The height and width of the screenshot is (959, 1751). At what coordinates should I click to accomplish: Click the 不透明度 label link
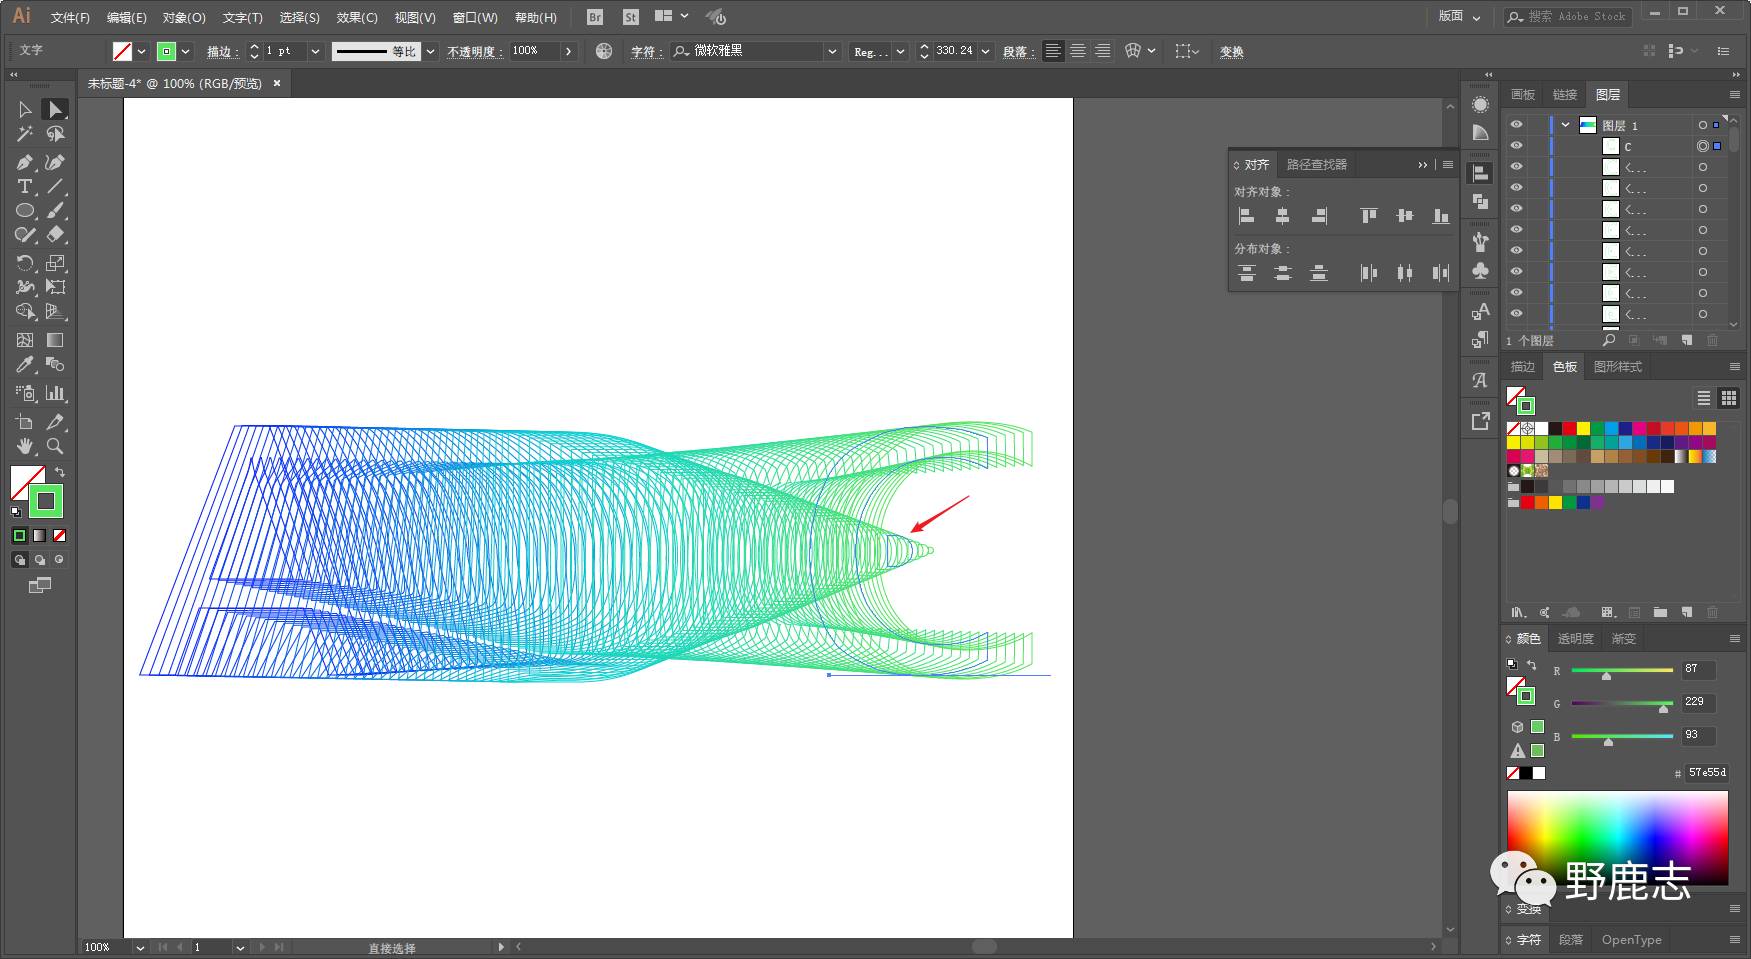click(x=474, y=52)
